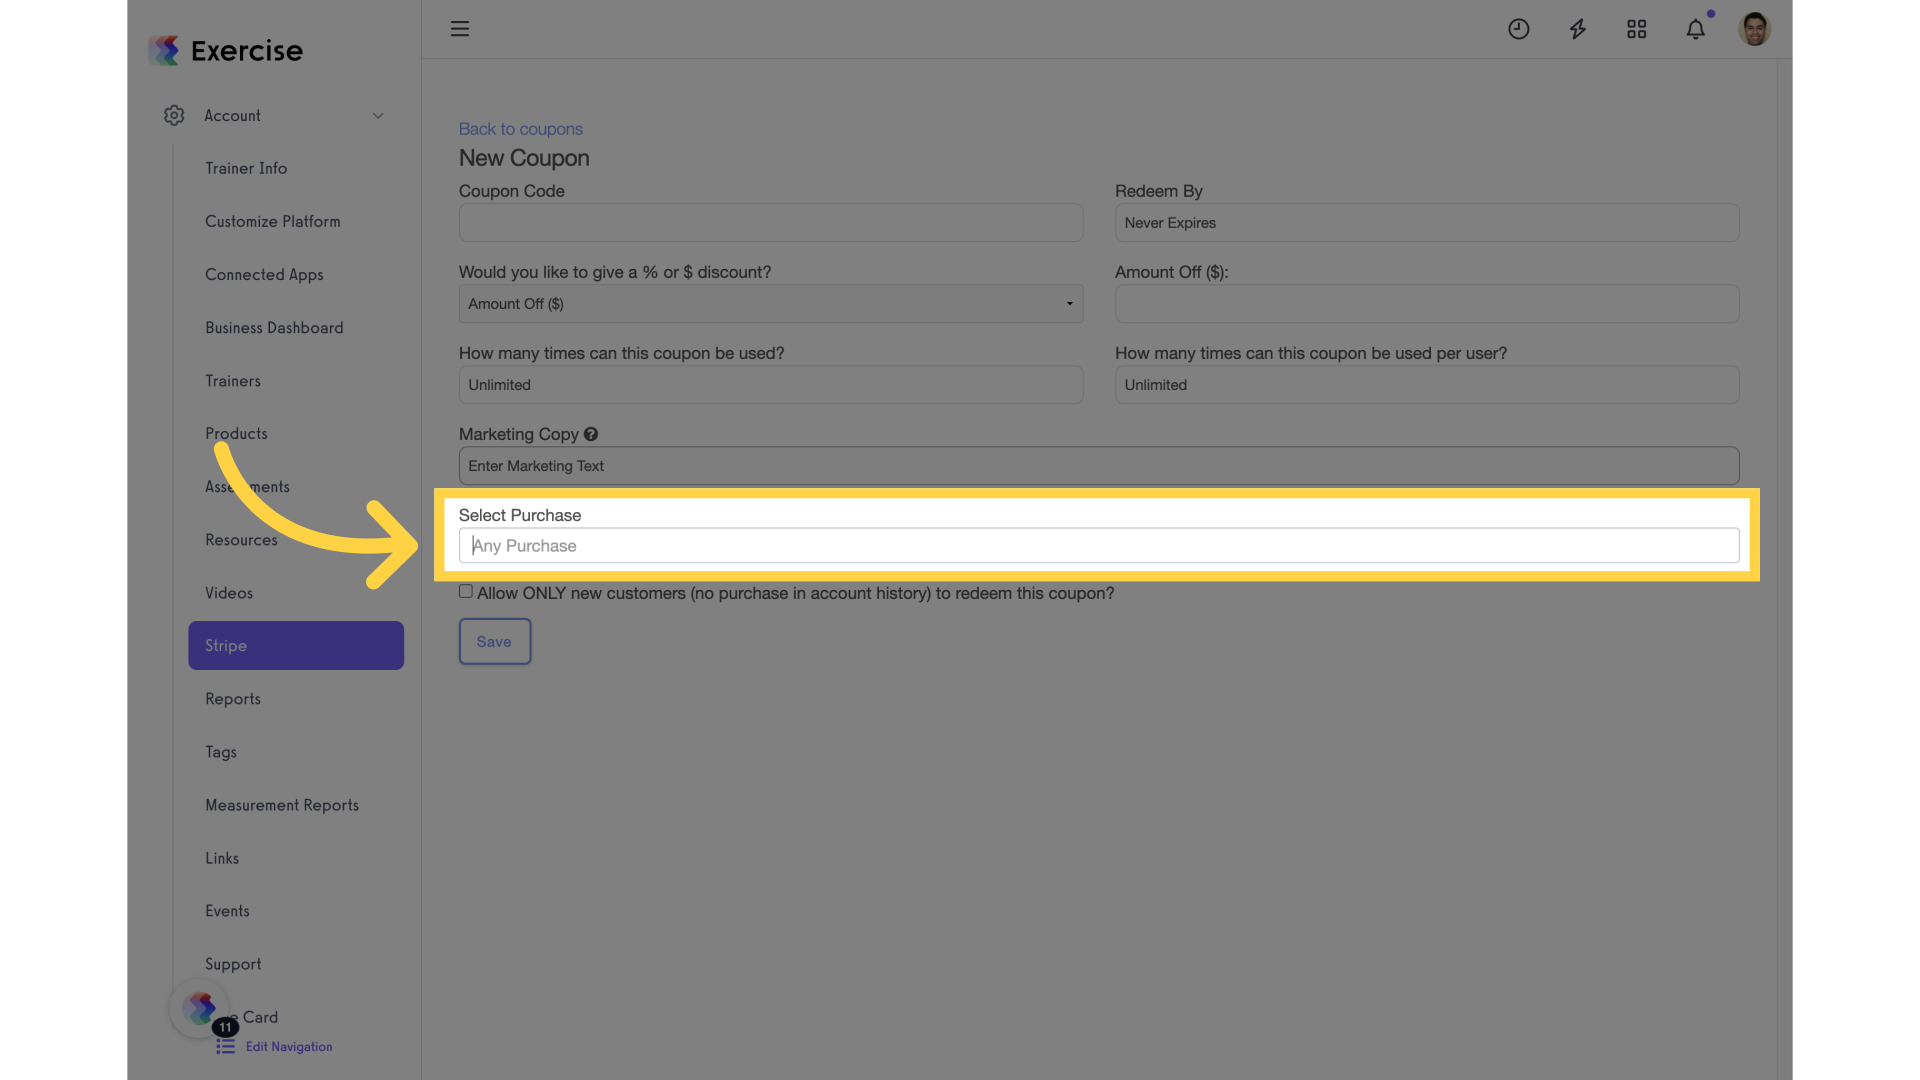The height and width of the screenshot is (1080, 1920).
Task: Open the clock history icon
Action: pyautogui.click(x=1518, y=29)
